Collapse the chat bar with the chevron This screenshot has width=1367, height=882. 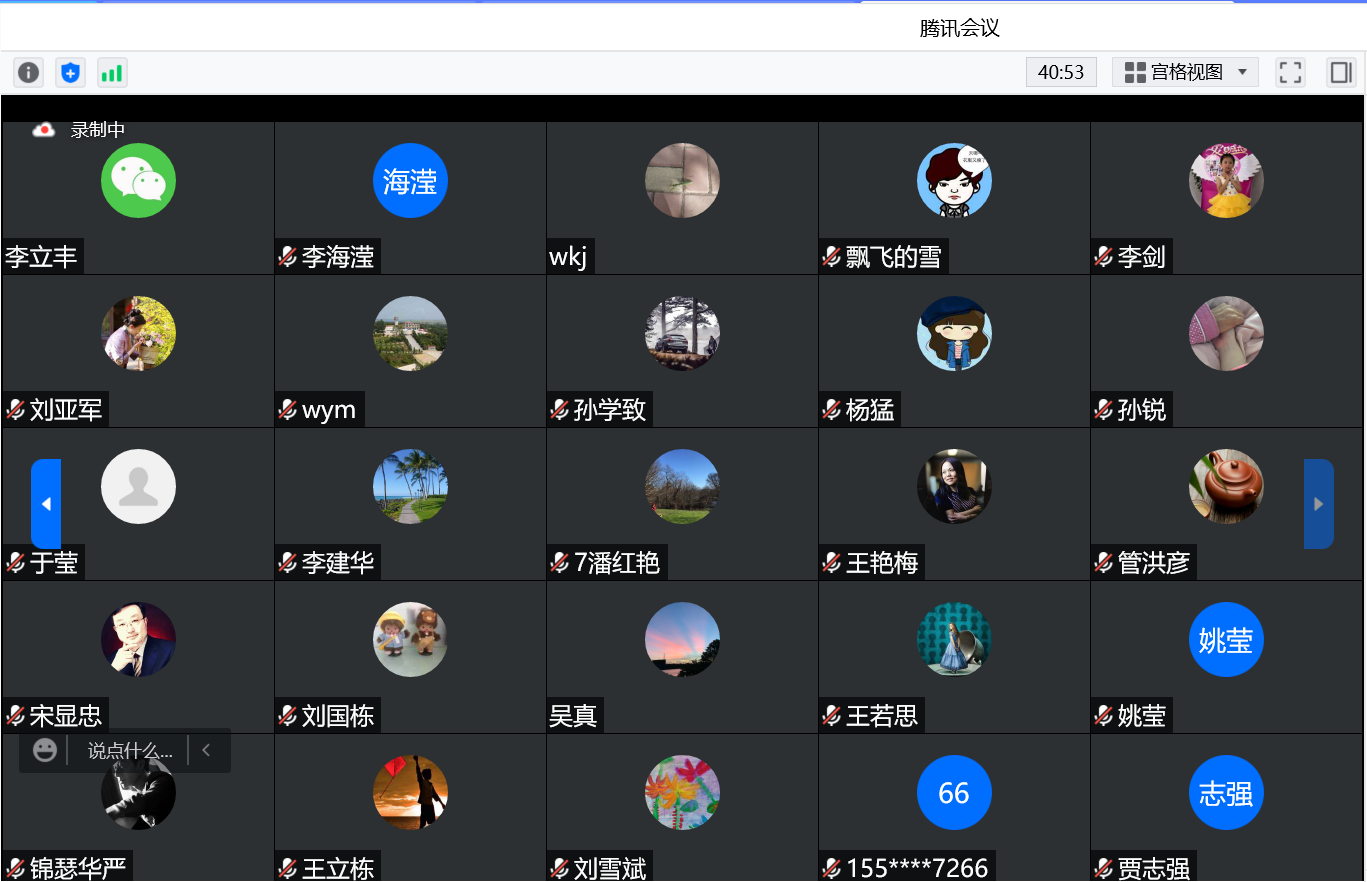(x=206, y=750)
